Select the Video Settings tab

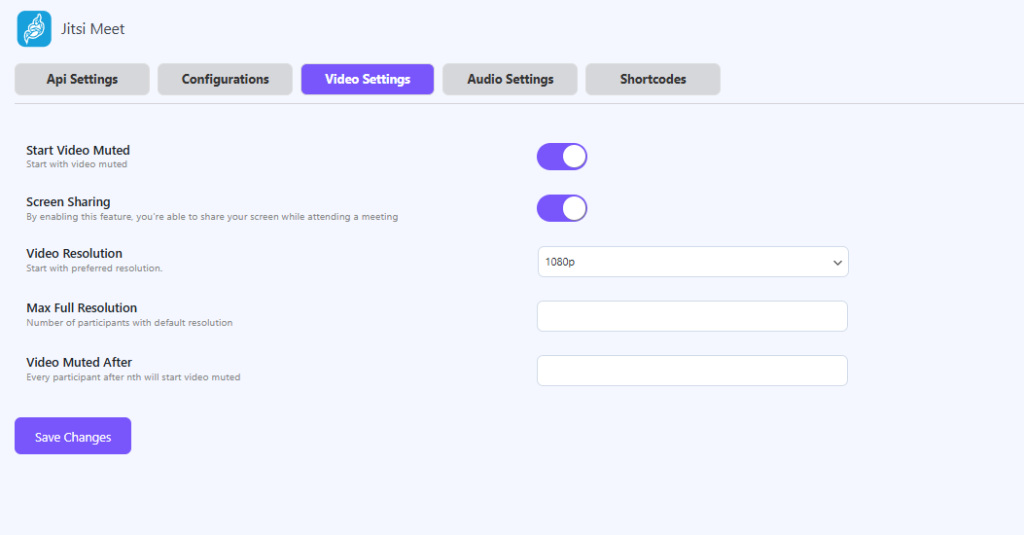click(x=367, y=79)
